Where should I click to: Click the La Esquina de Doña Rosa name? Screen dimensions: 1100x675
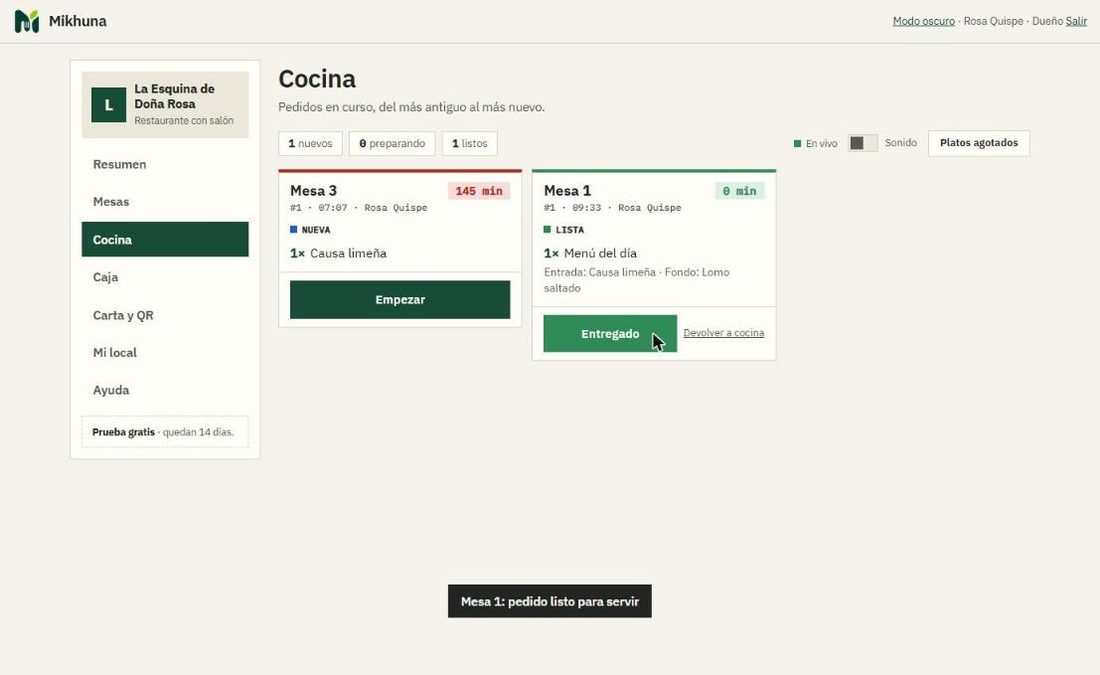175,96
